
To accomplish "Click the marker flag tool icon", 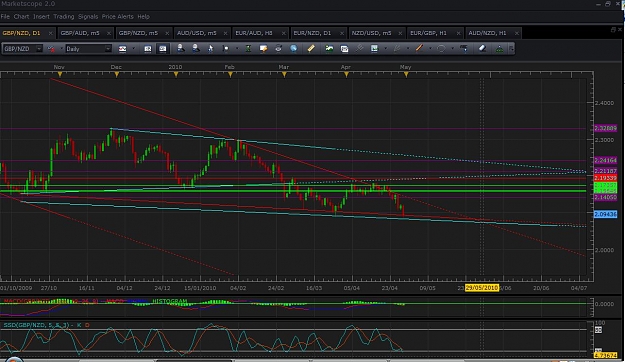I will tap(226, 49).
